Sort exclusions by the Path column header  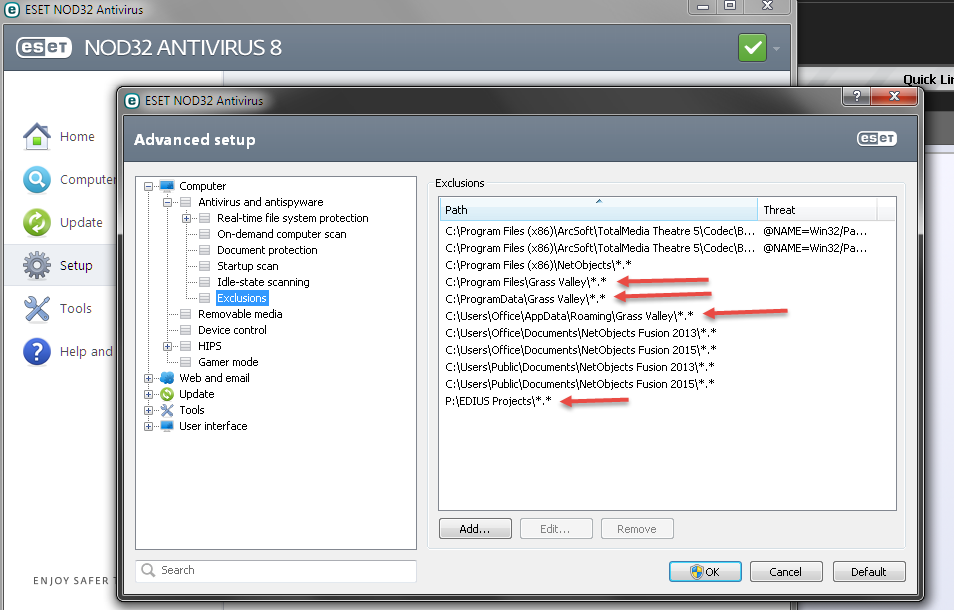tap(599, 209)
